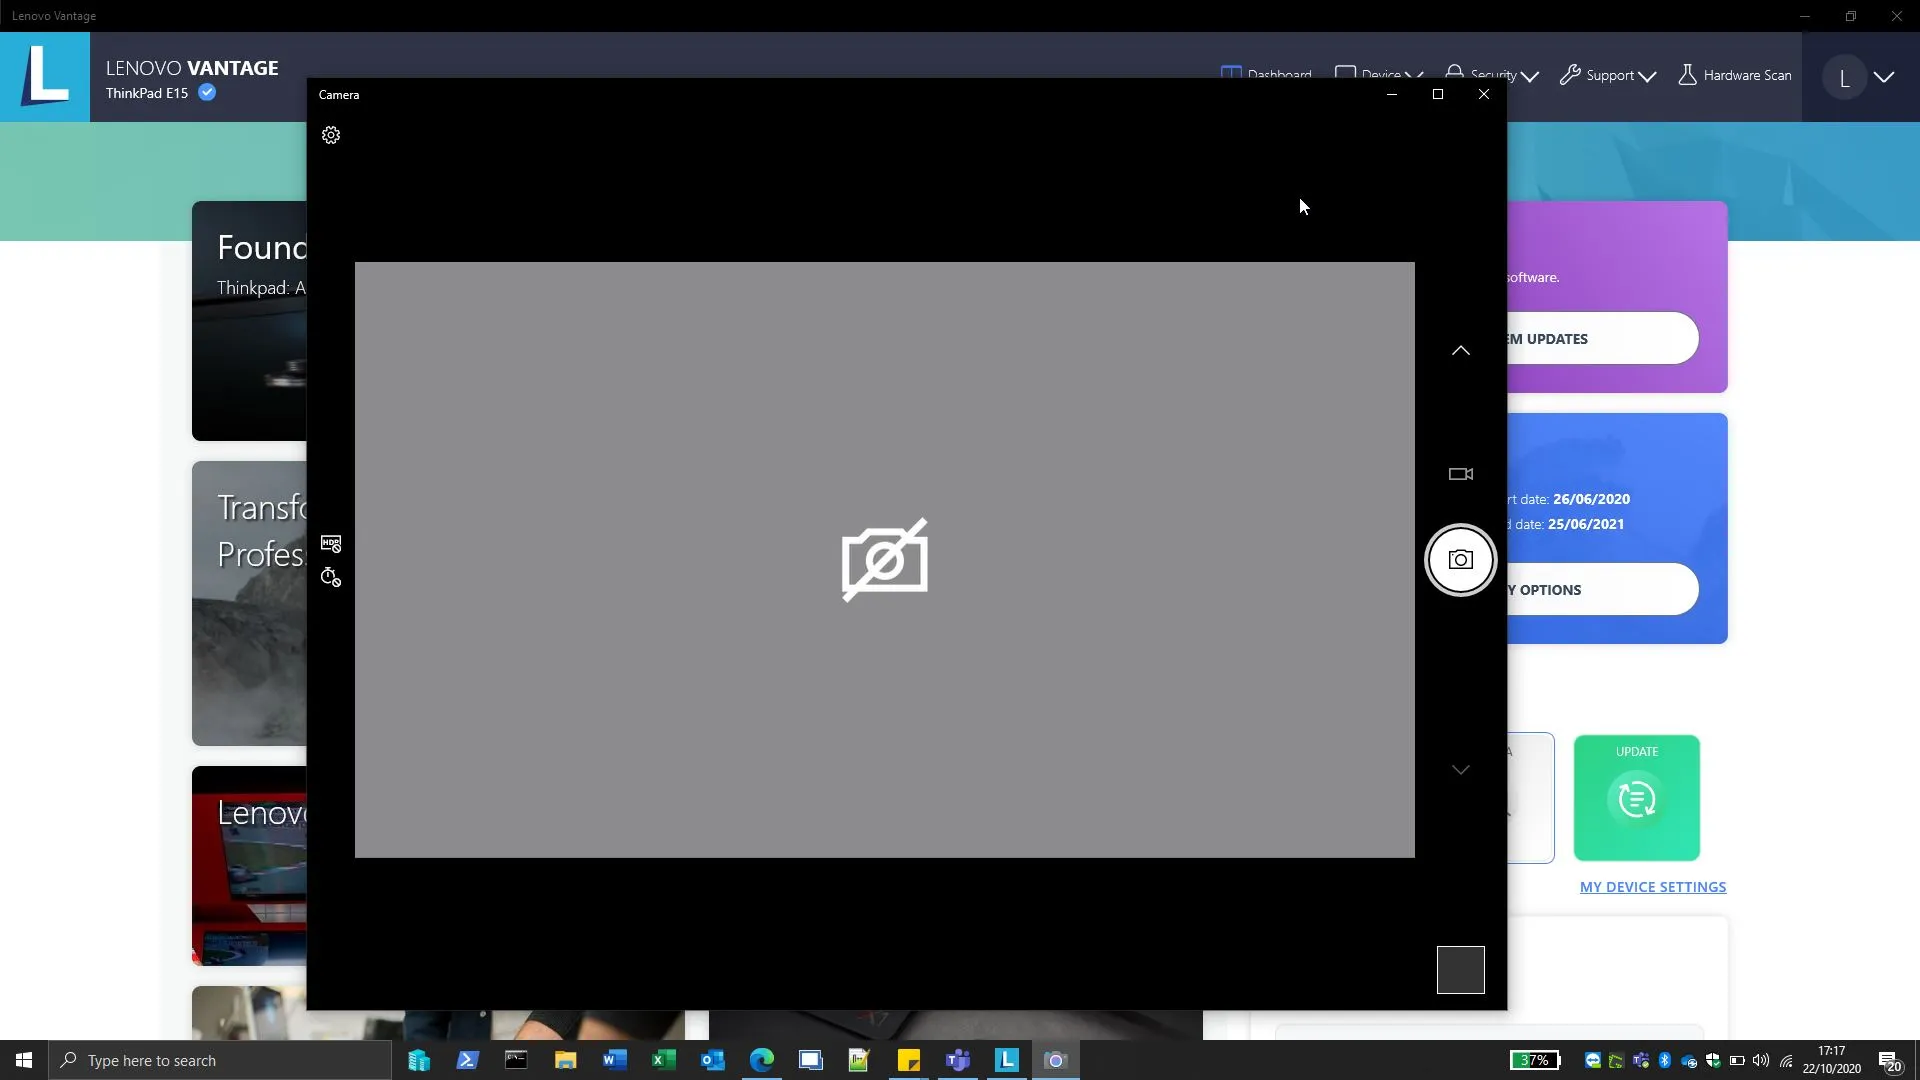Image resolution: width=1920 pixels, height=1080 pixels.
Task: Open My Device Settings link
Action: tap(1652, 887)
